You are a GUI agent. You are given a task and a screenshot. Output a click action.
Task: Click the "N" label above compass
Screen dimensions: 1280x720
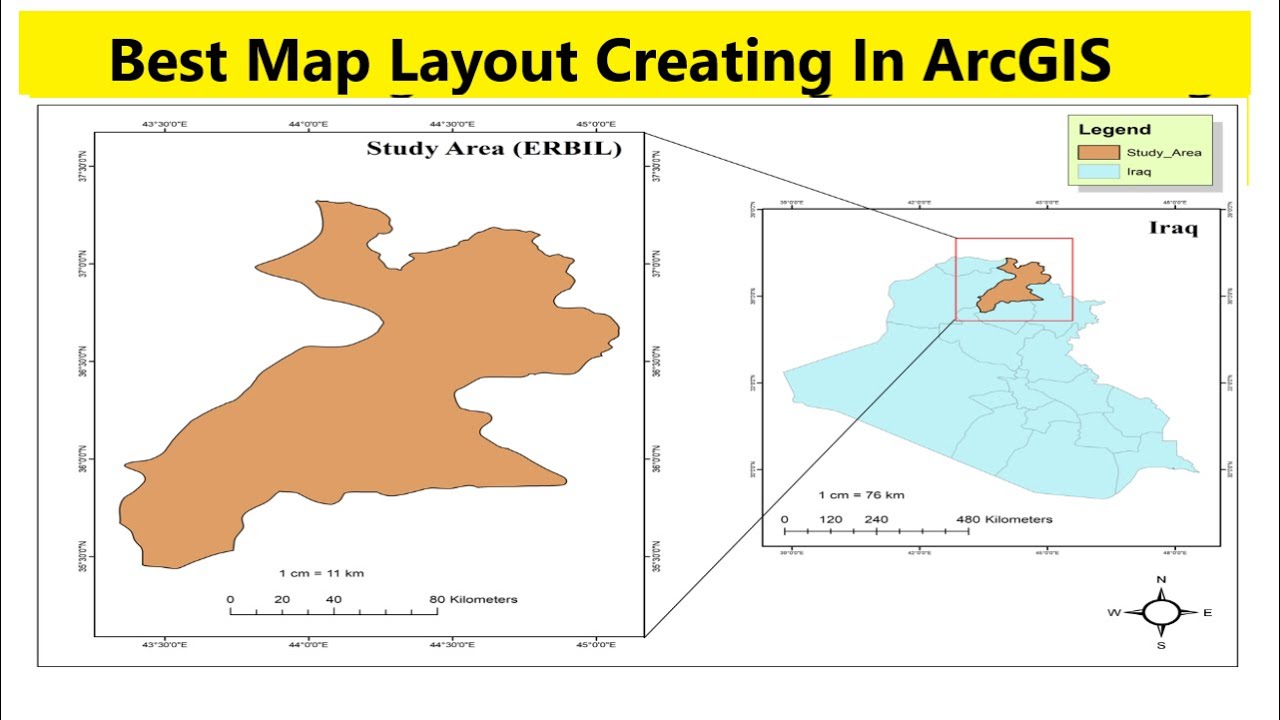[x=1161, y=580]
